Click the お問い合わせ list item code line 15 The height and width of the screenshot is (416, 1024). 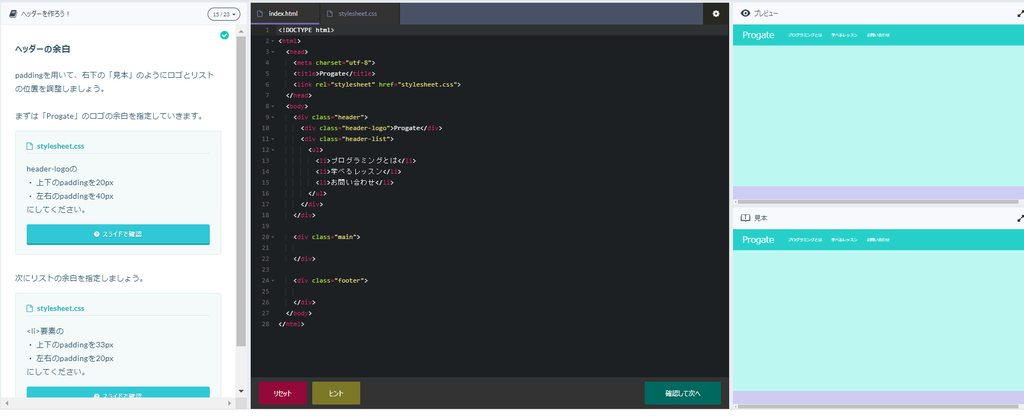point(355,182)
